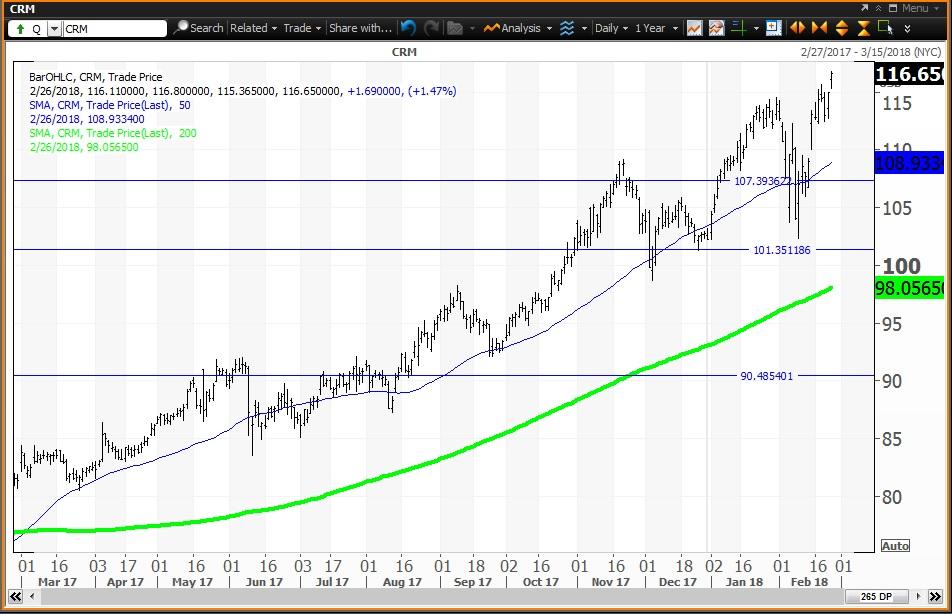Viewport: 952px width, 614px height.
Task: Open the Q instrument type dropdown
Action: click(x=54, y=29)
